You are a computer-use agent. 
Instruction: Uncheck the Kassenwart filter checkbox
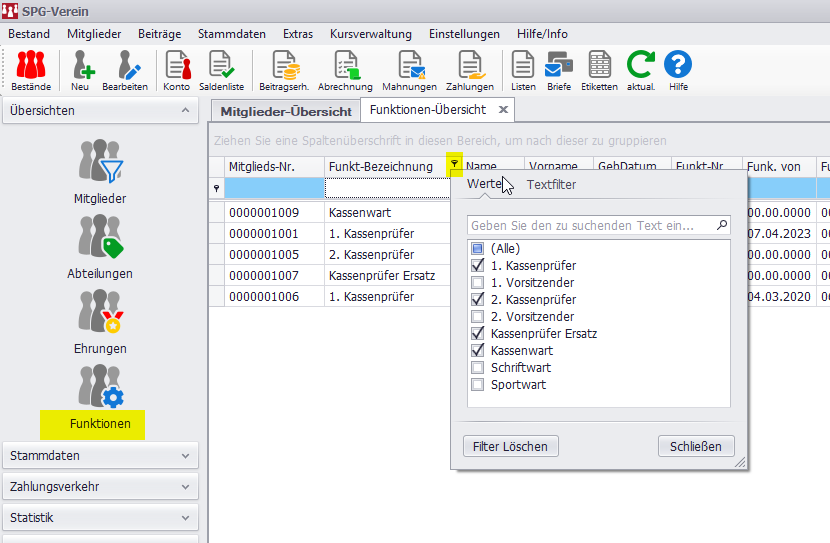pyautogui.click(x=478, y=351)
